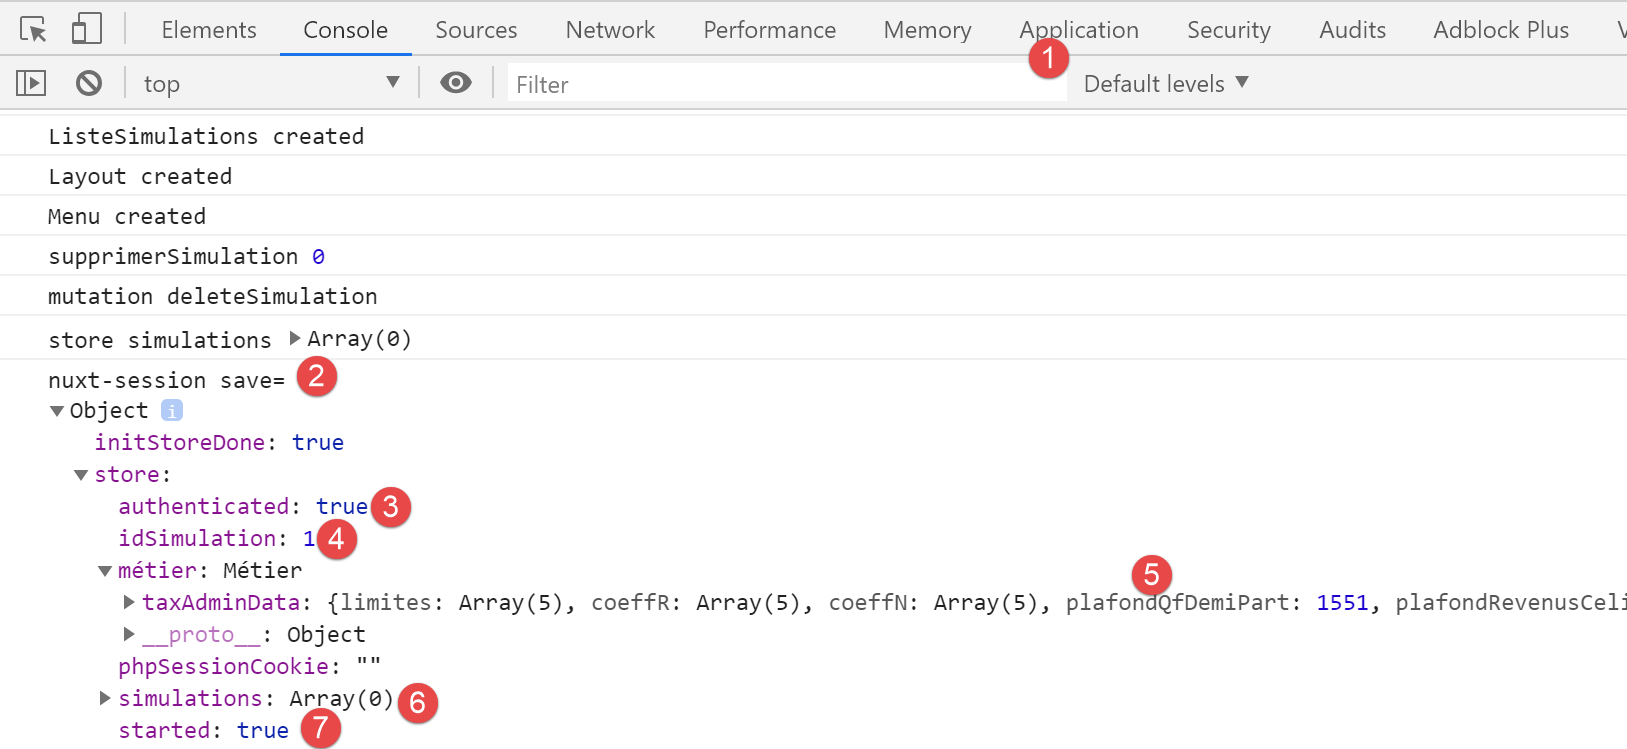Viewport: 1627px width, 749px height.
Task: Open the Adblock Plus panel tab
Action: [x=1500, y=30]
